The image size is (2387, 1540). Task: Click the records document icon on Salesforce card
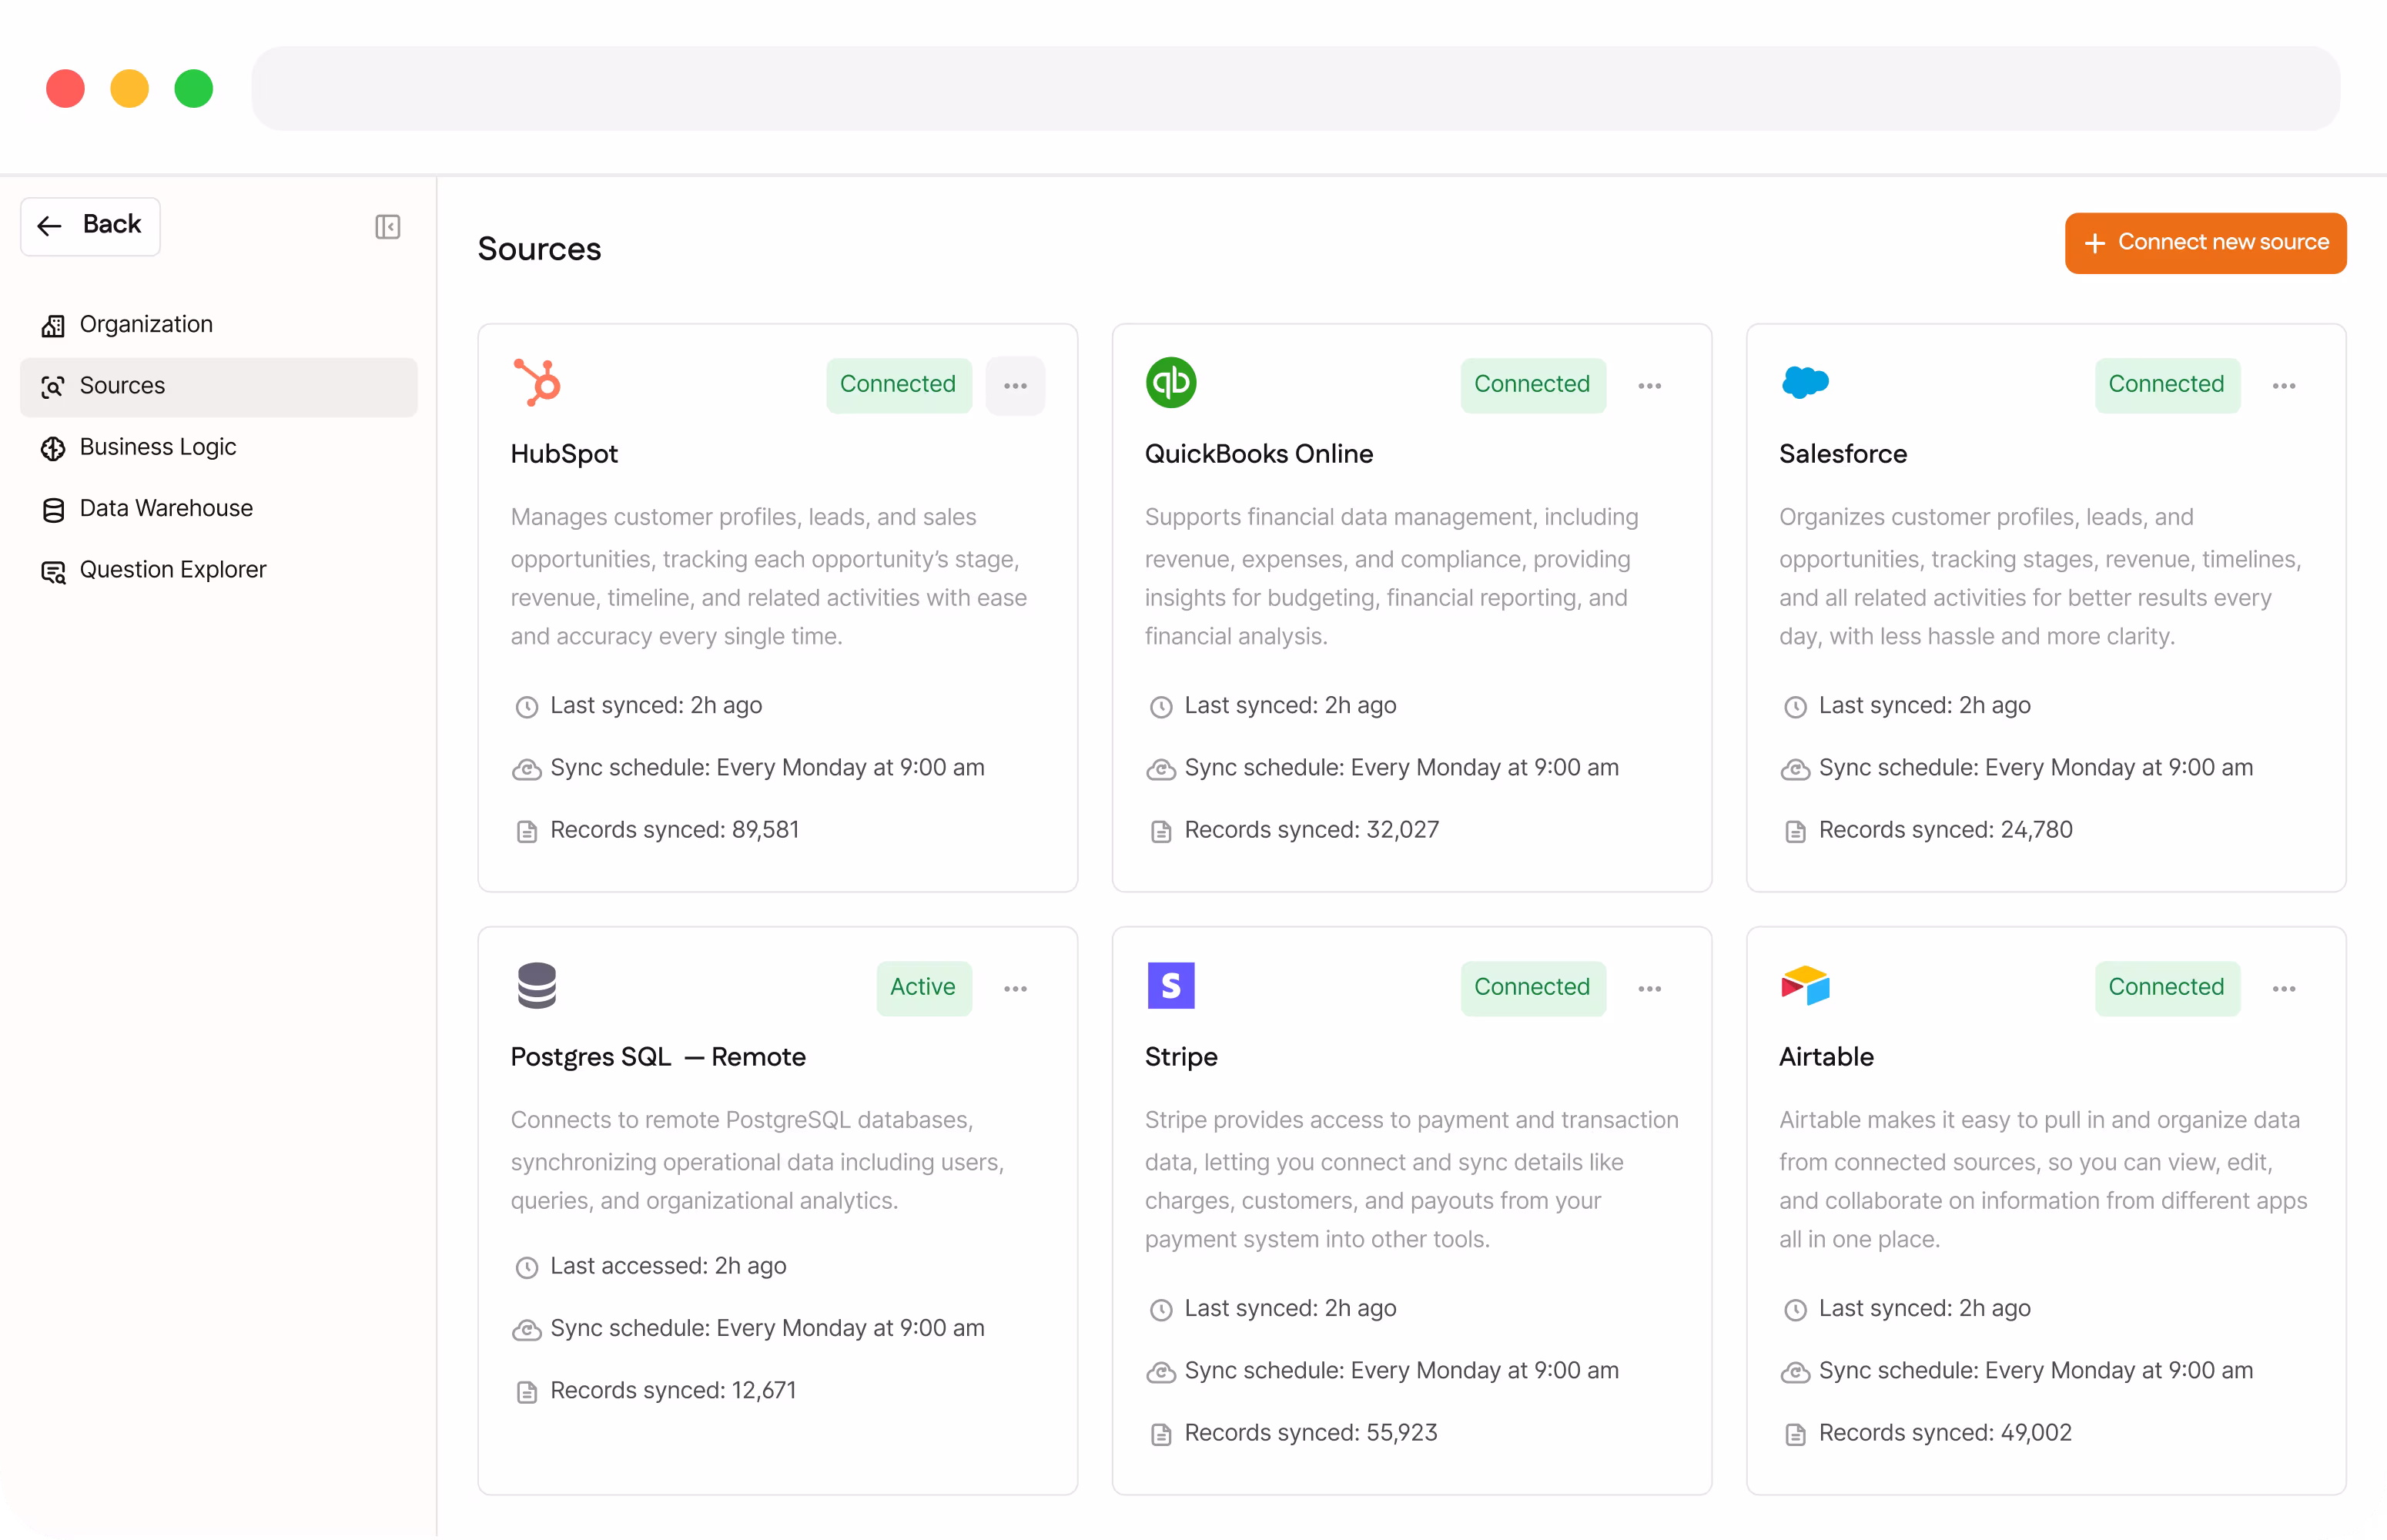click(1795, 831)
